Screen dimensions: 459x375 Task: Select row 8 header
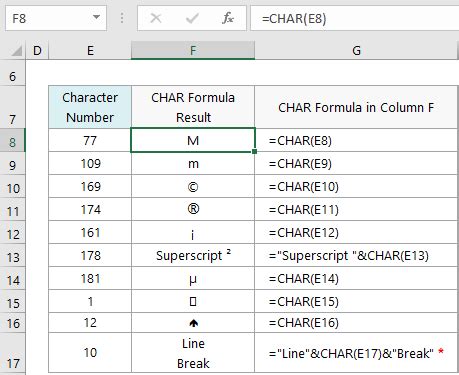tap(12, 141)
